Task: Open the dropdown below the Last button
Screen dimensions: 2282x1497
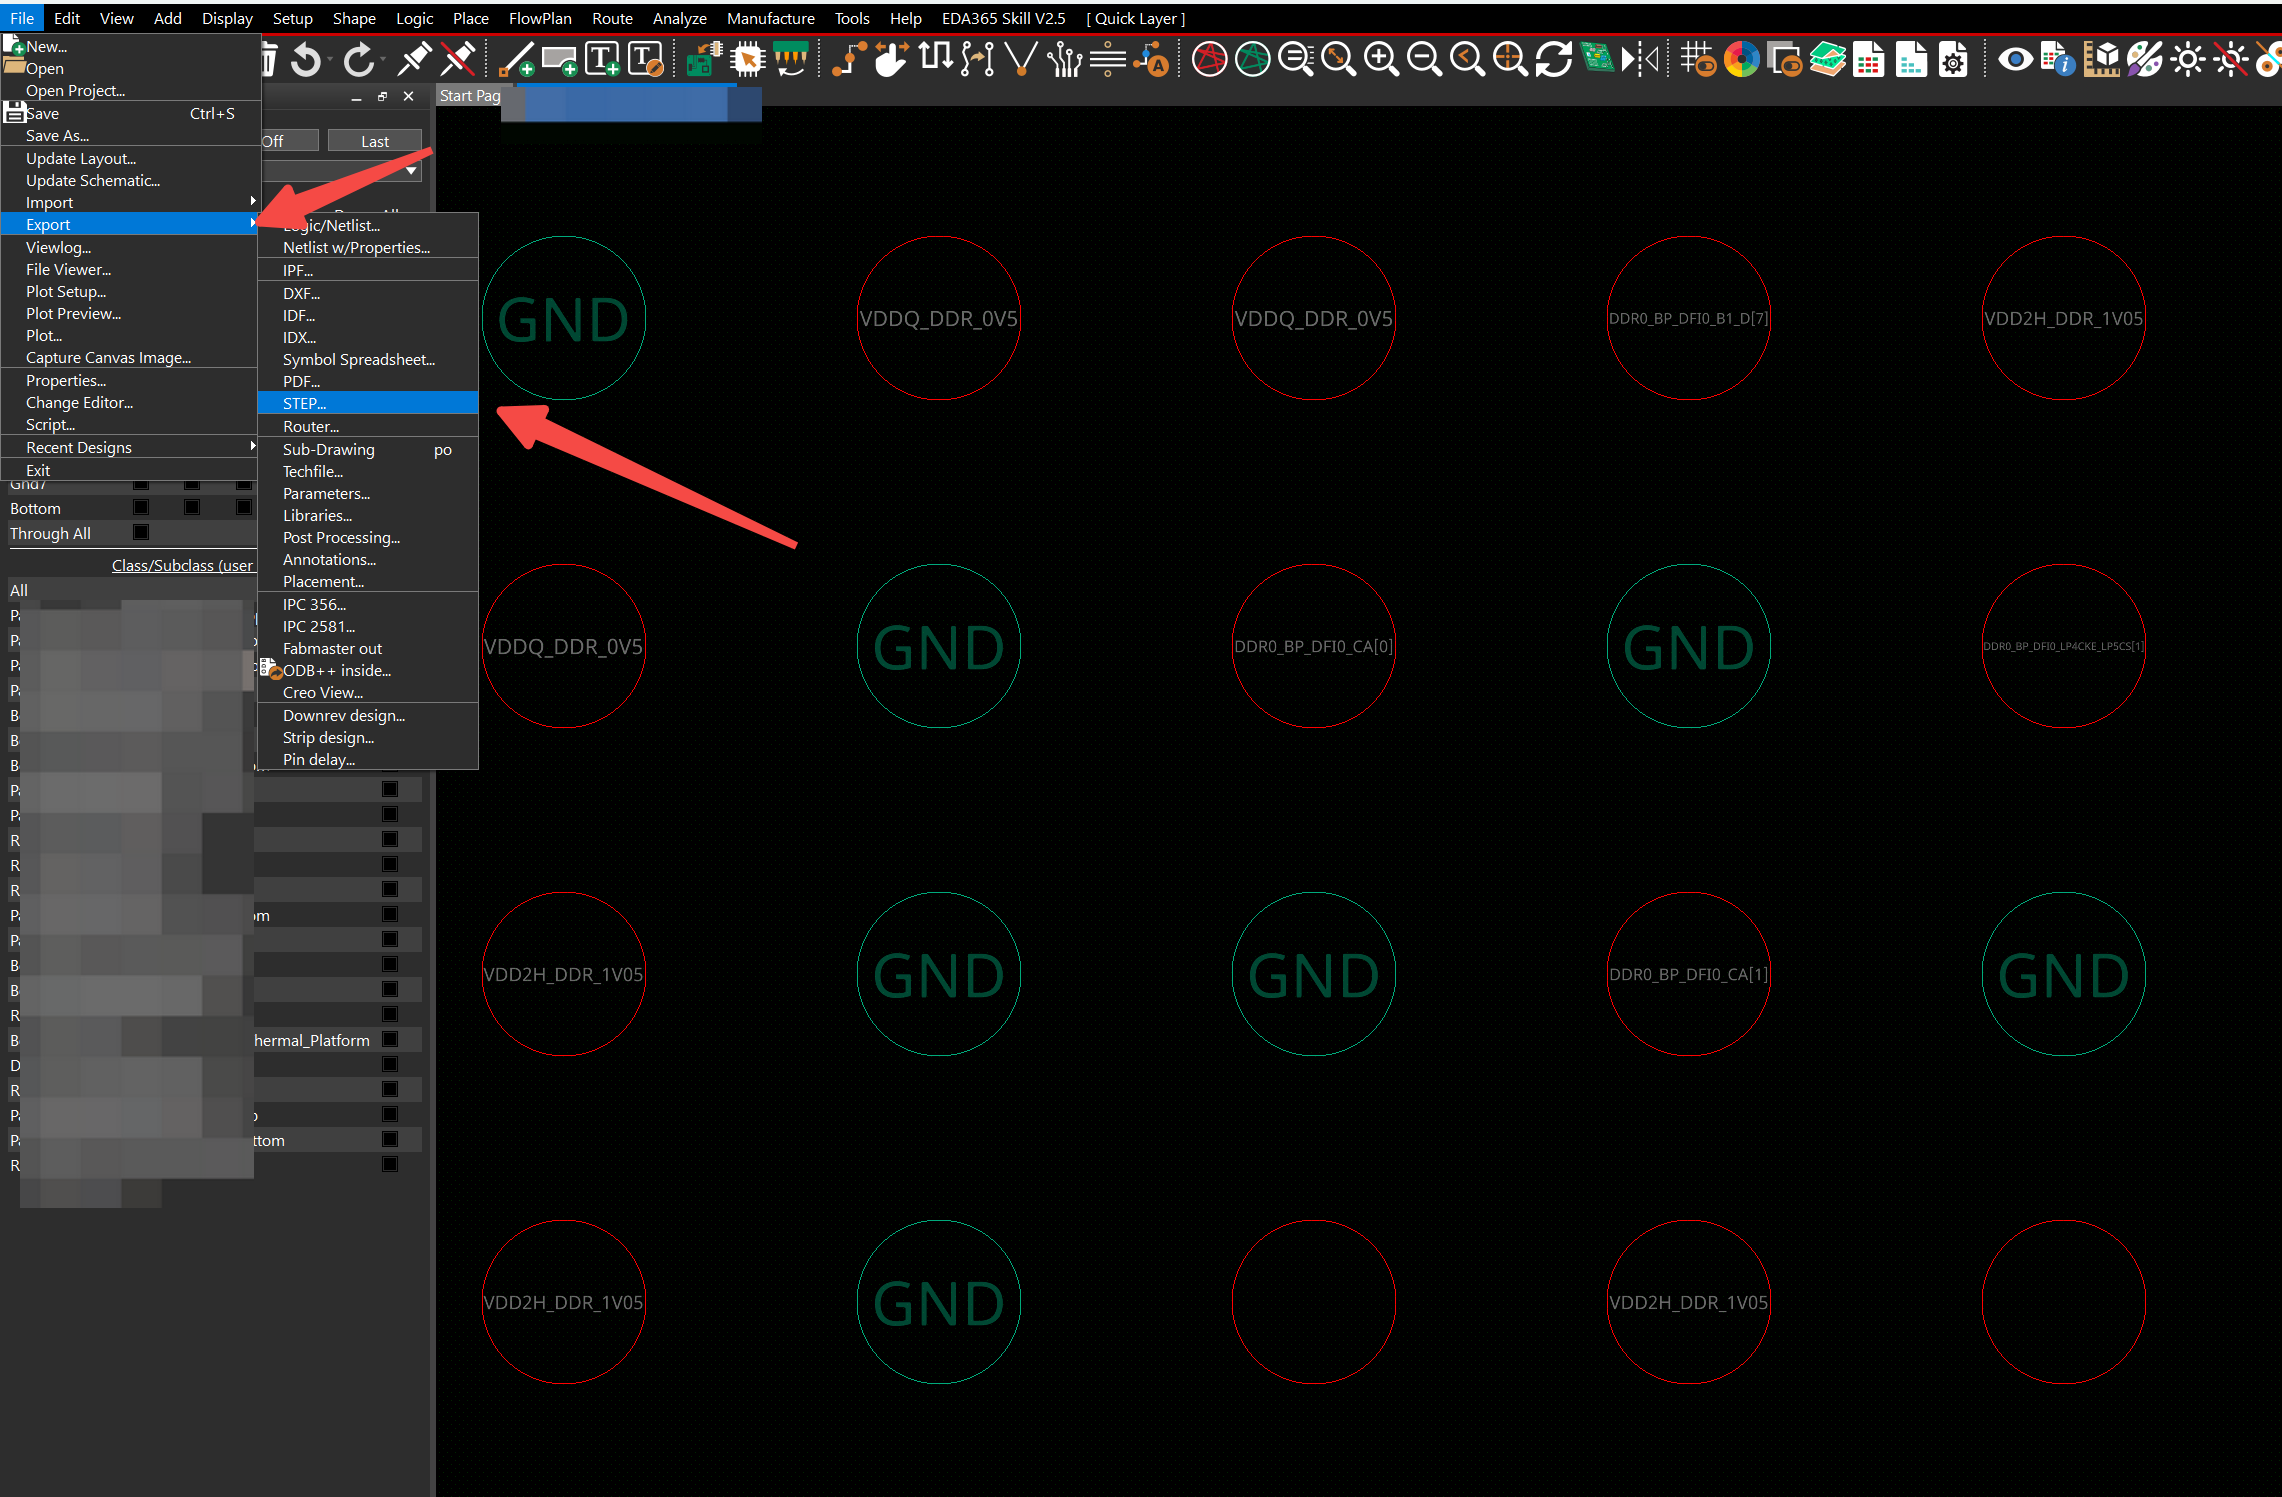Action: coord(410,171)
